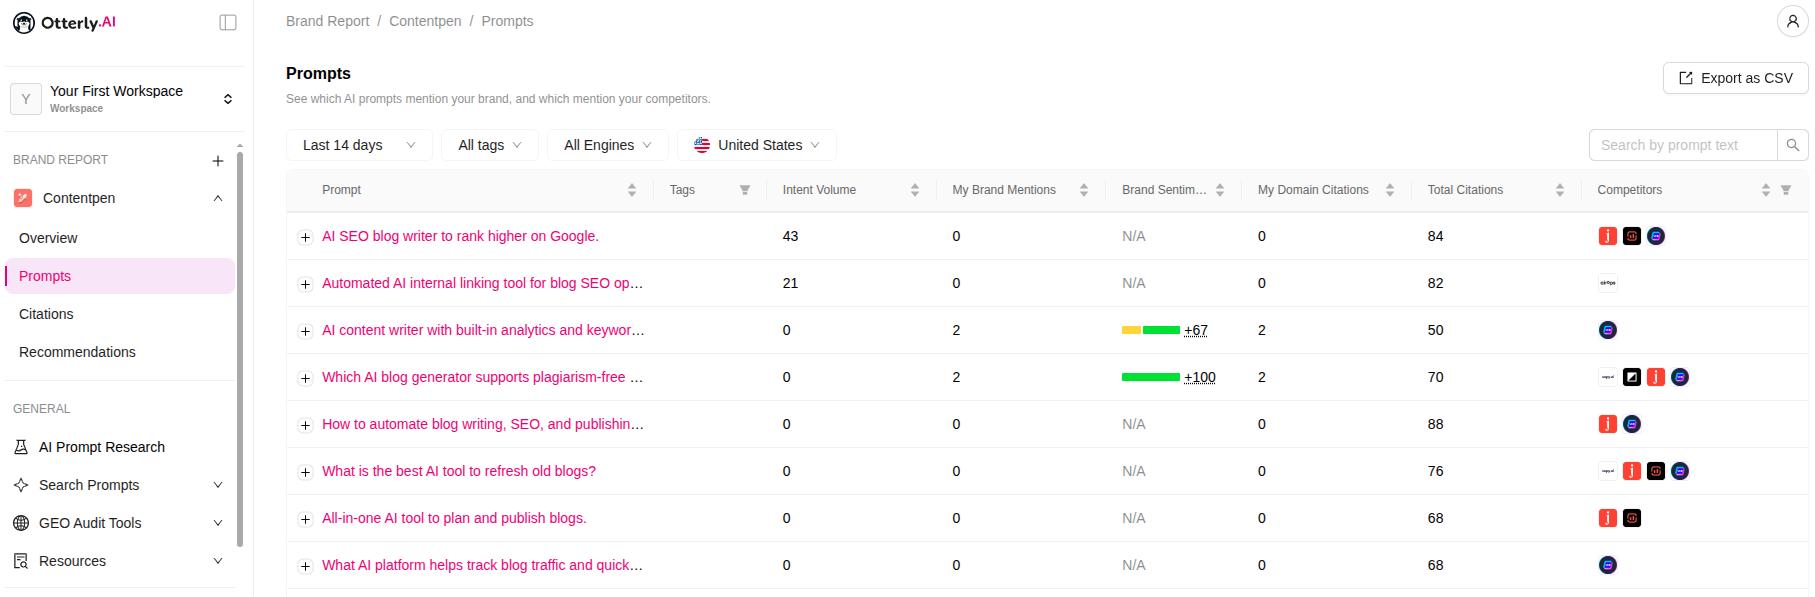The height and width of the screenshot is (597, 1815).
Task: Click the US flag icon
Action: 702,145
